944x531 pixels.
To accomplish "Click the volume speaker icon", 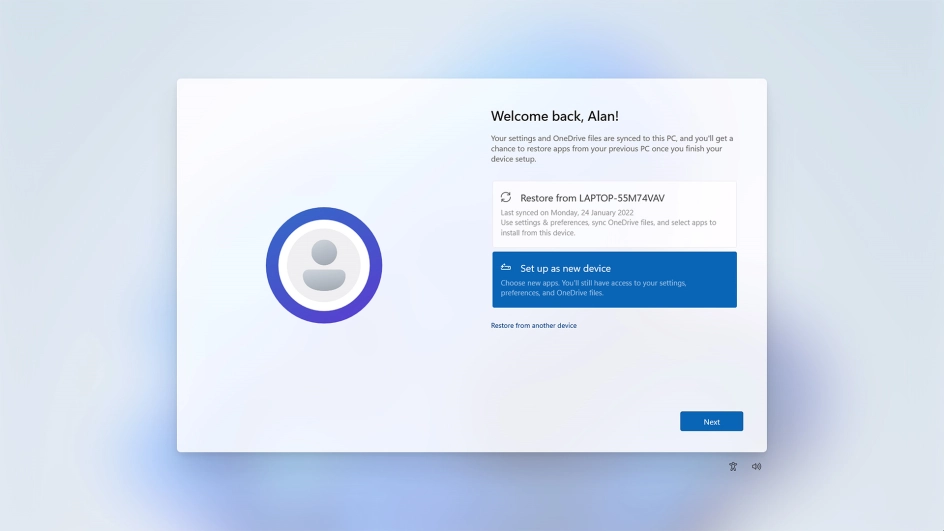I will pos(757,466).
